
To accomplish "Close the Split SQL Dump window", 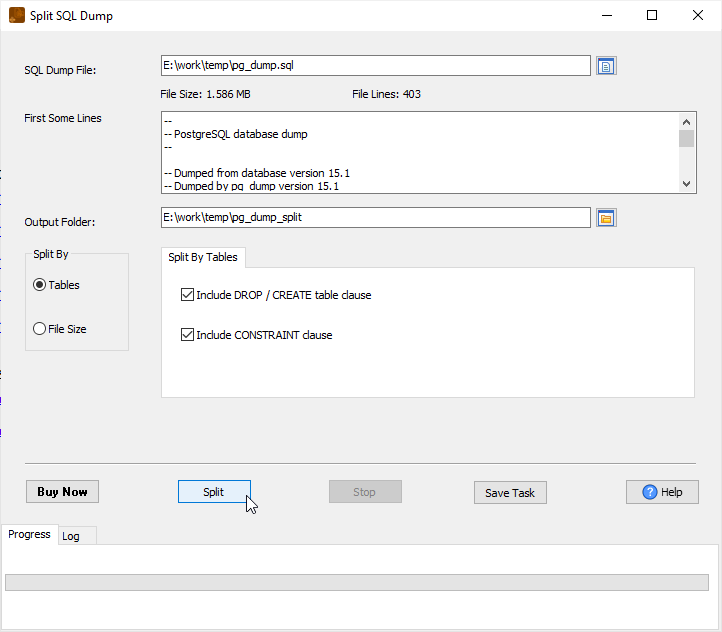I will [x=698, y=15].
